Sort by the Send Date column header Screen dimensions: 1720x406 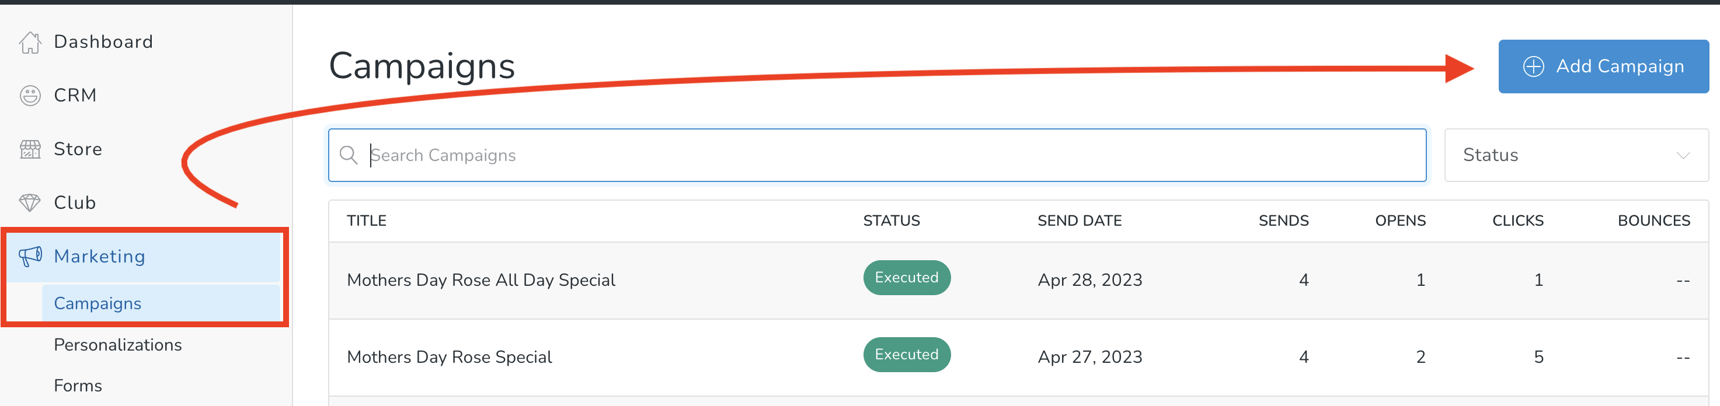click(1079, 221)
